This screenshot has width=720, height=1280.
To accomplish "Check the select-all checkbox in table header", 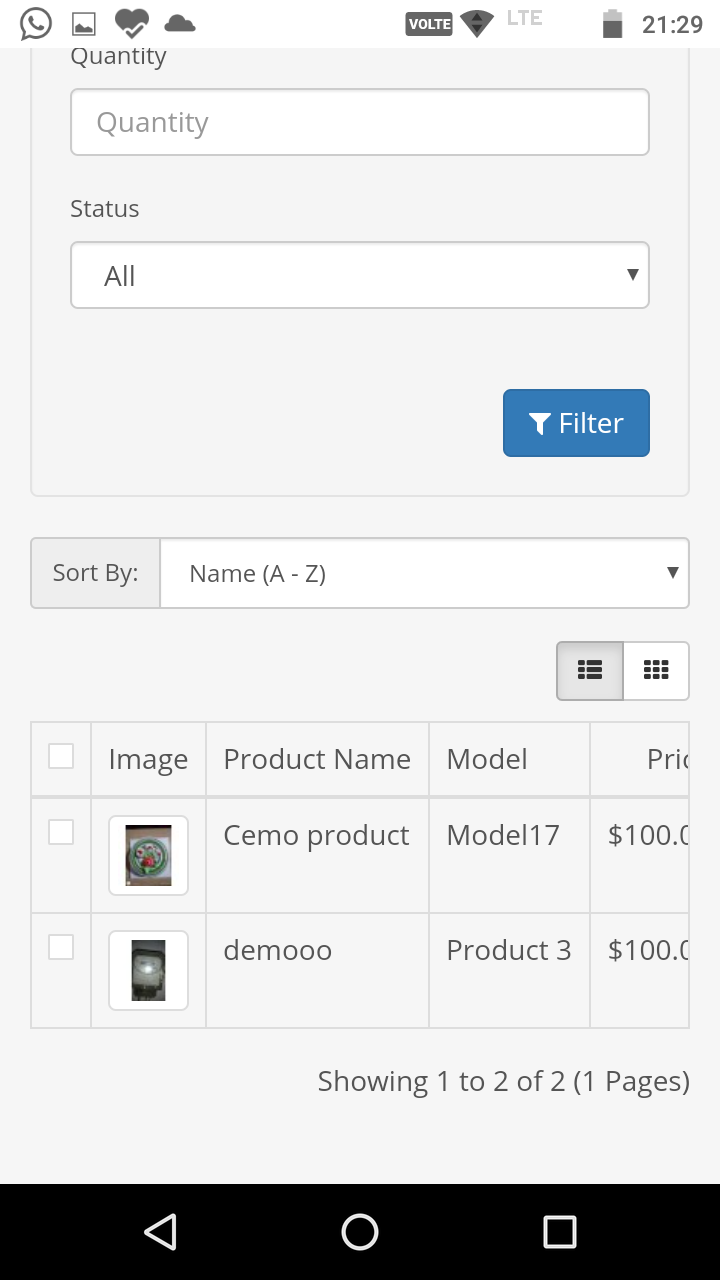I will [61, 756].
